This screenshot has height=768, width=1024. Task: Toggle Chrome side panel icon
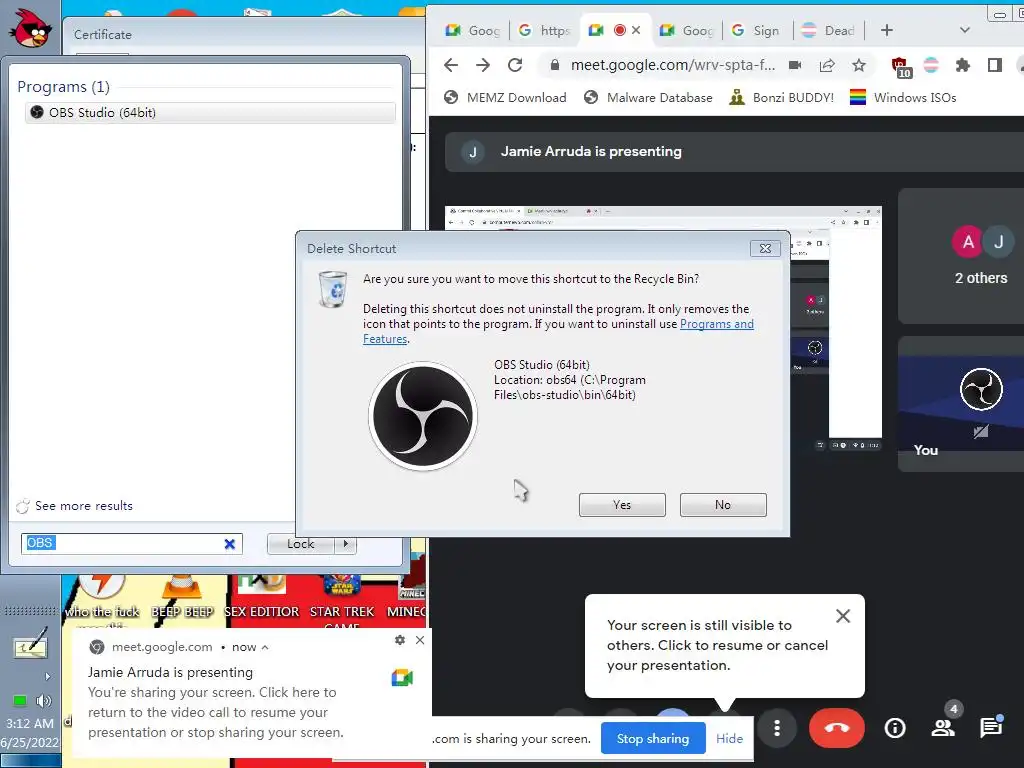click(995, 65)
